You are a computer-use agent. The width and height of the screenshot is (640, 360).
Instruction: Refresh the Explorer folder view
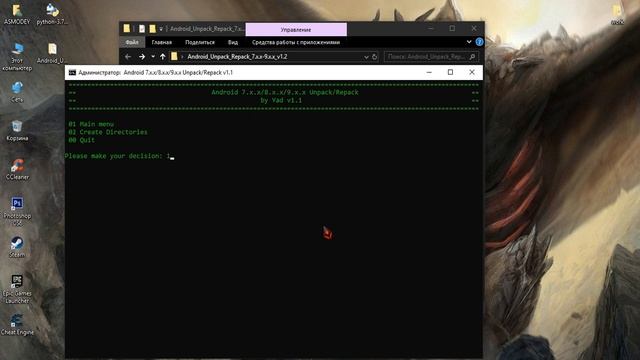pos(374,57)
